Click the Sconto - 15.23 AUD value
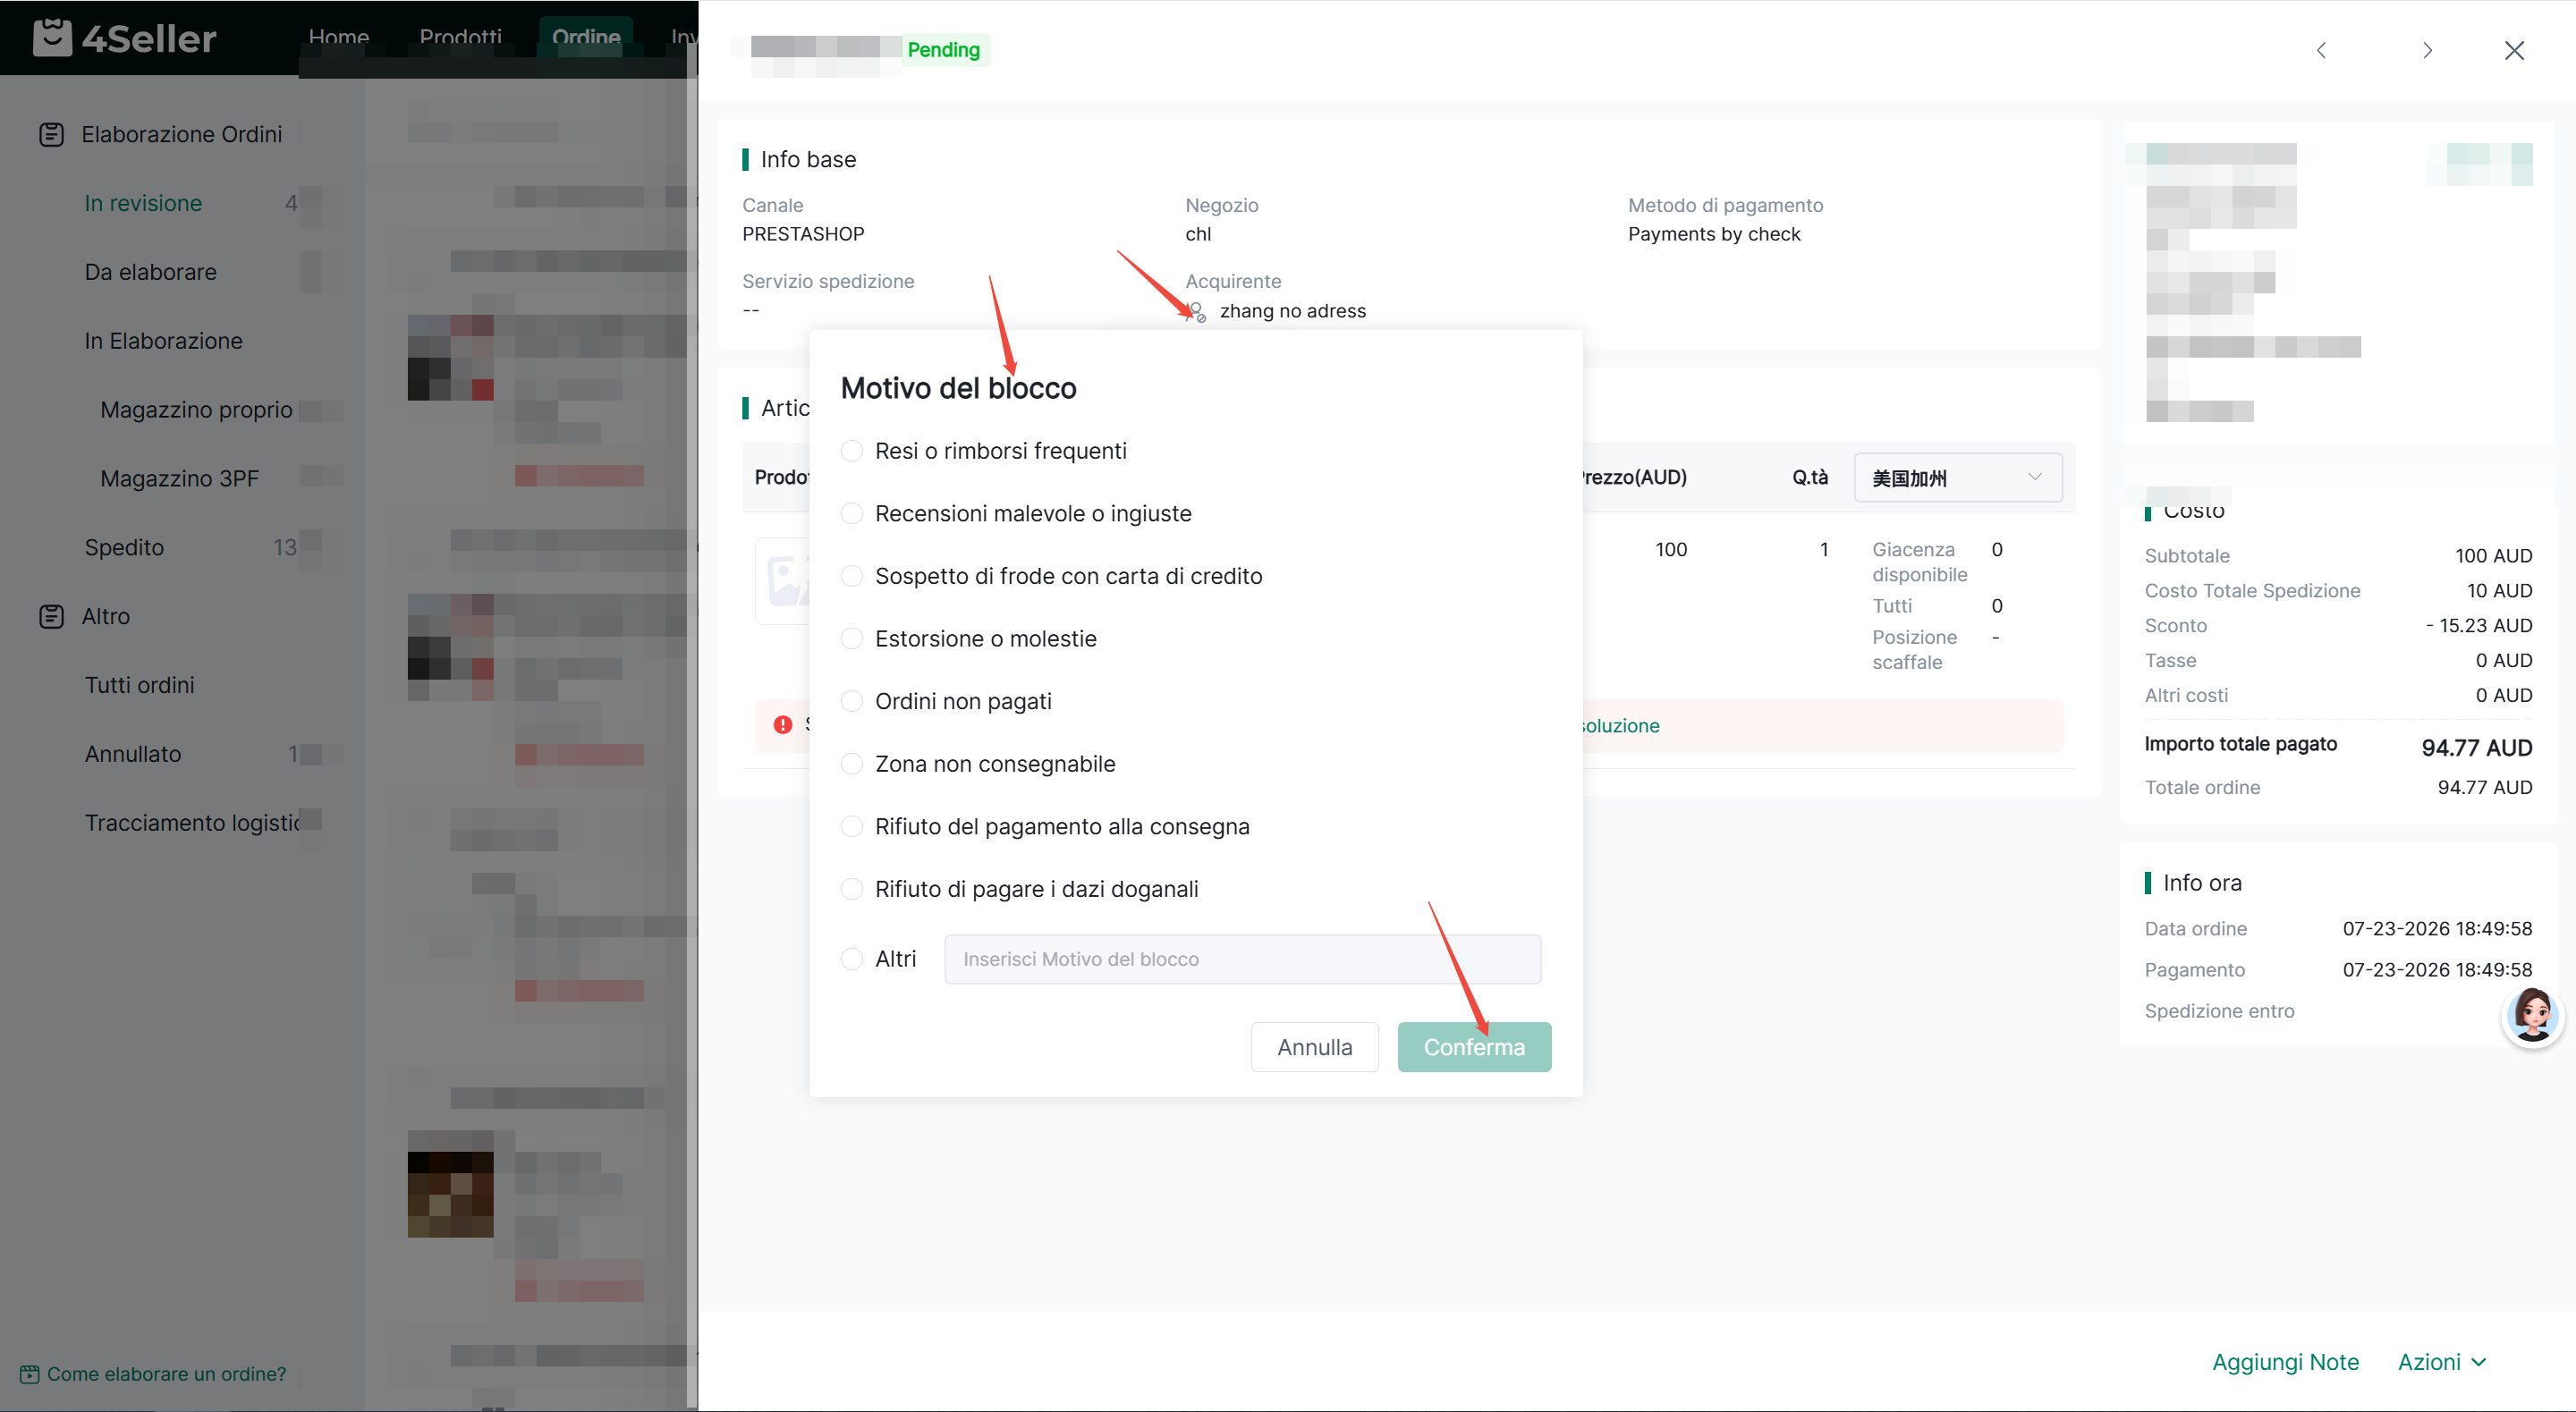 coord(2478,626)
